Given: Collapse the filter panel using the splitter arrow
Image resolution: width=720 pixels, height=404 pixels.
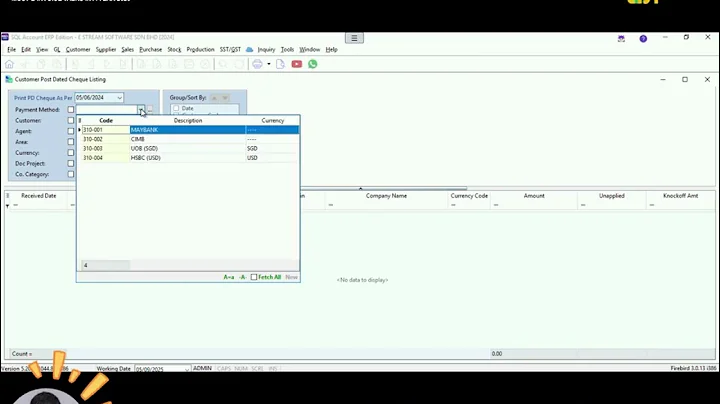Looking at the screenshot, I should pyautogui.click(x=360, y=188).
